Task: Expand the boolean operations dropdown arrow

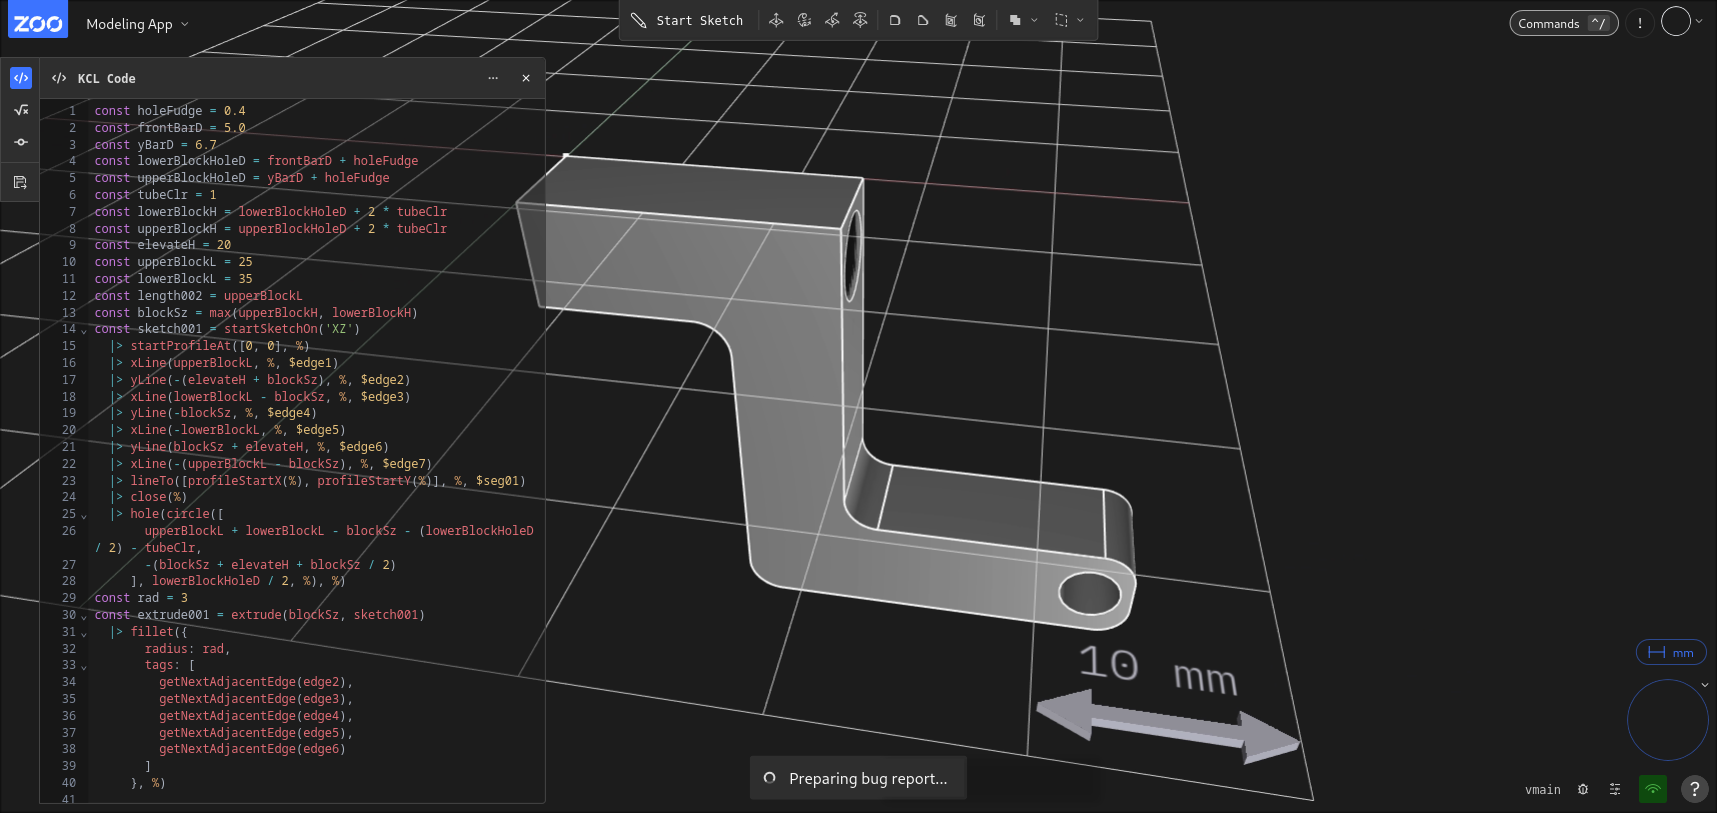Action: pyautogui.click(x=1034, y=20)
